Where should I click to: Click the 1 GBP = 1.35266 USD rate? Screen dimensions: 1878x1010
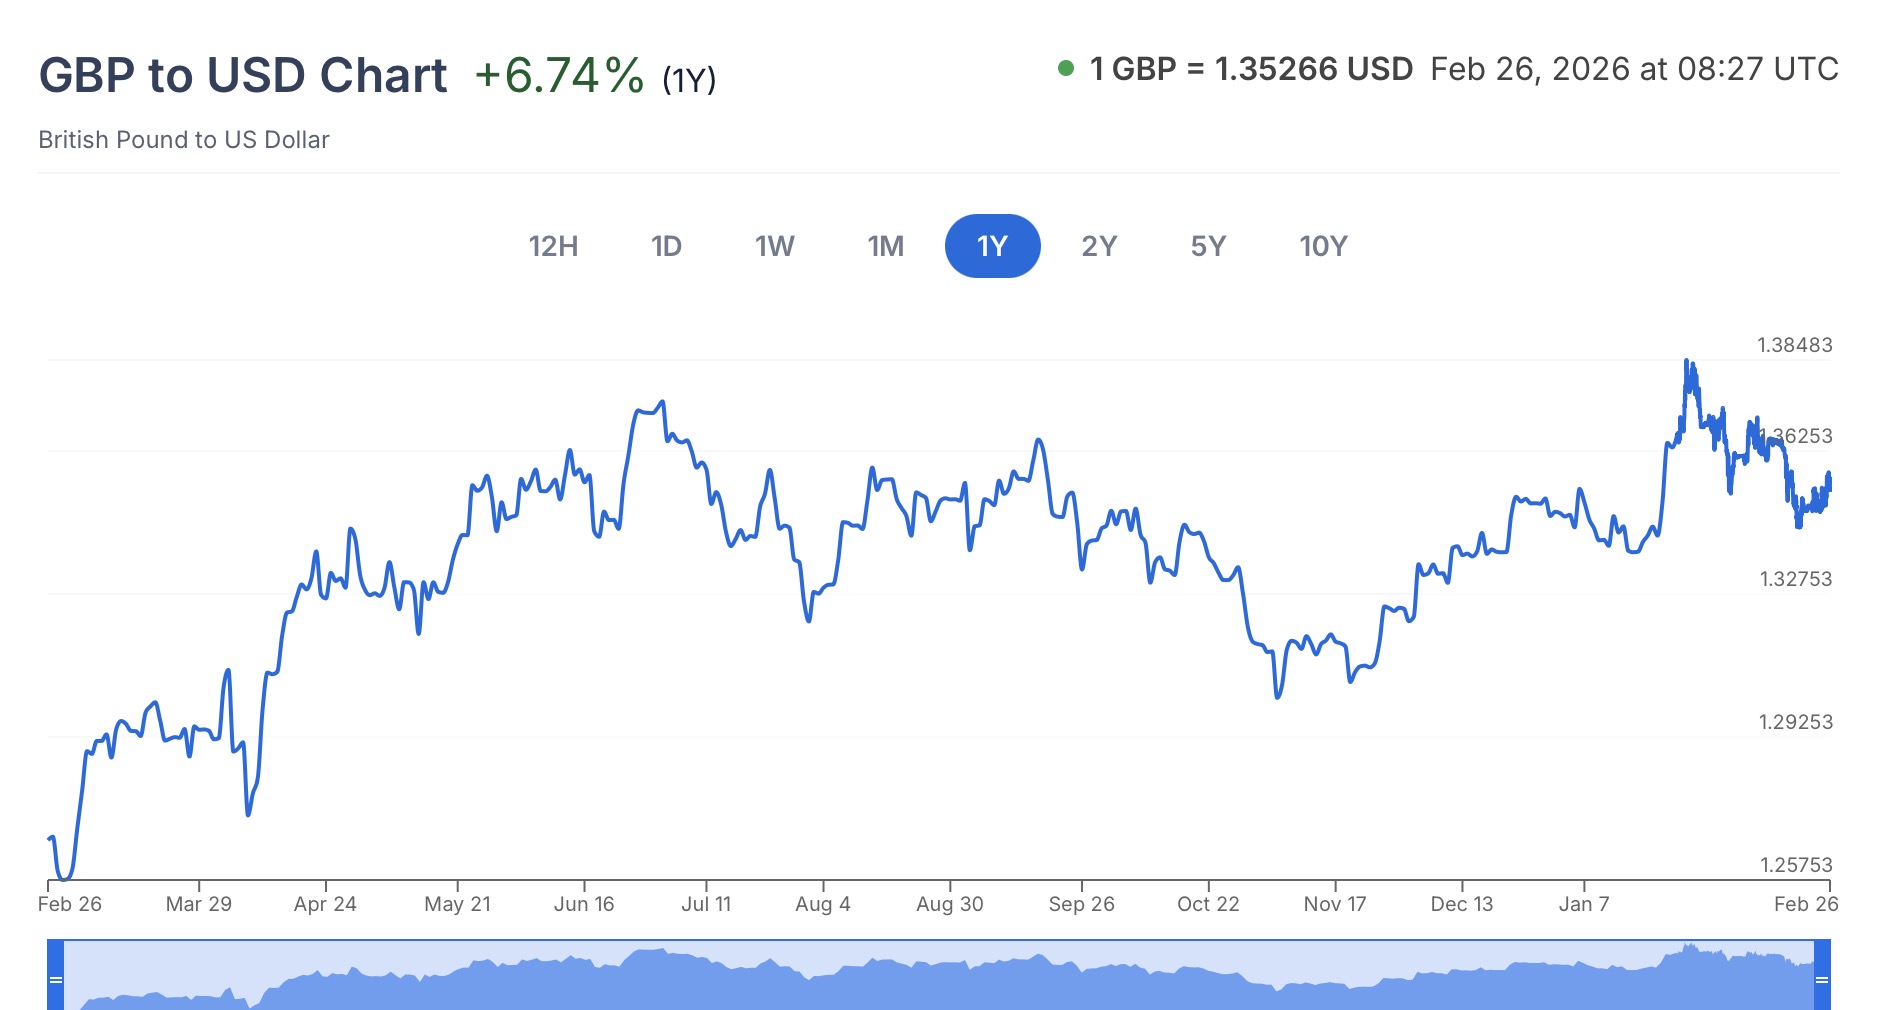click(x=1251, y=69)
